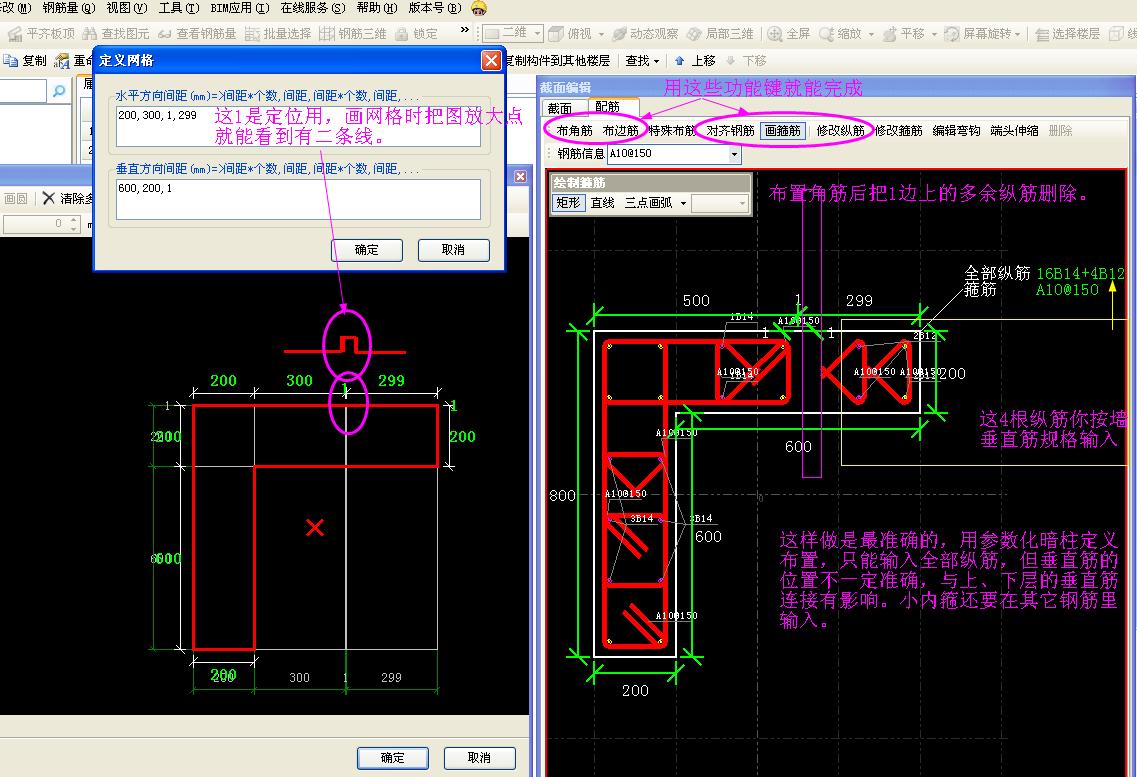Close the panel with grey X below dialog

click(520, 176)
